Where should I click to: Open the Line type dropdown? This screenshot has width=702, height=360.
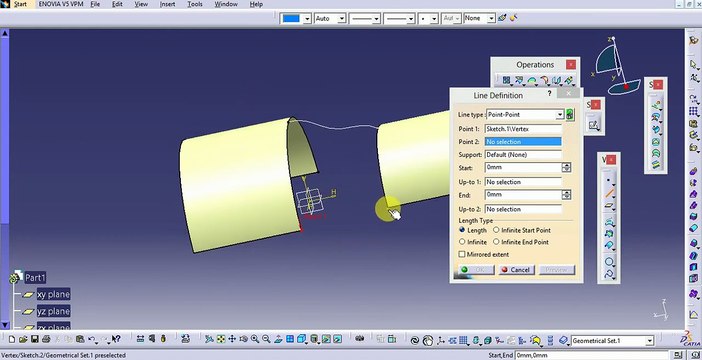559,115
